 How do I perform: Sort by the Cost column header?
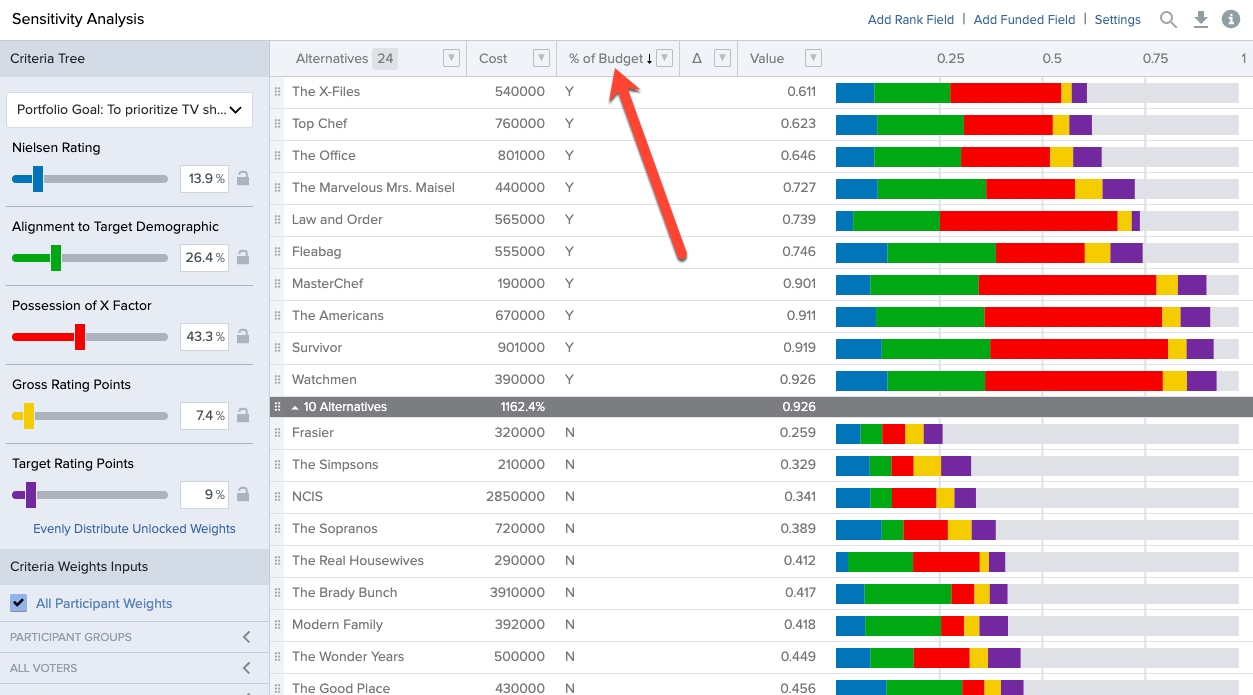coord(493,59)
